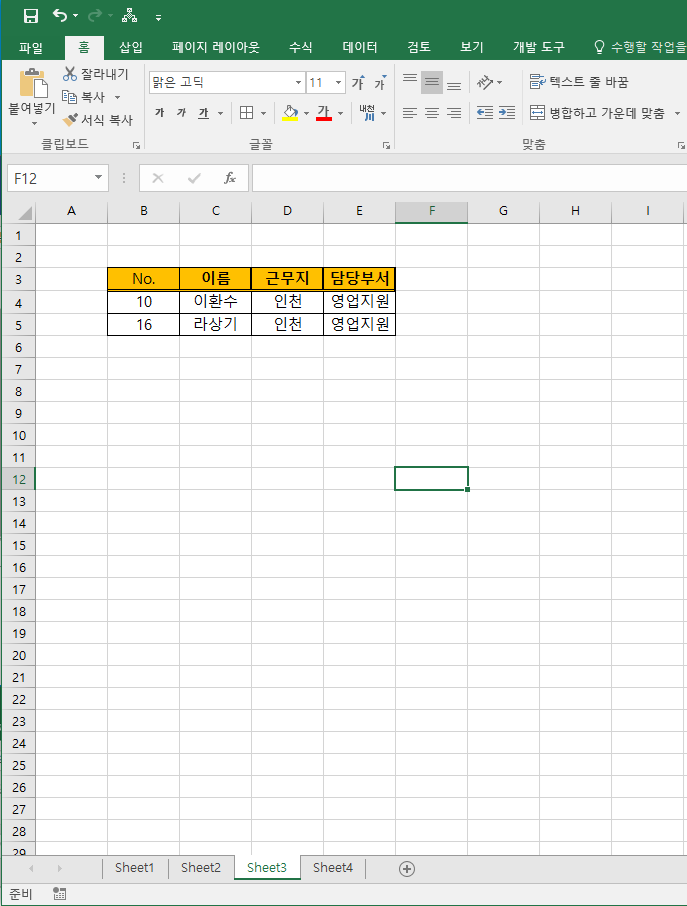Click the Select All corner triangle
Image resolution: width=687 pixels, height=906 pixels.
click(x=24, y=213)
